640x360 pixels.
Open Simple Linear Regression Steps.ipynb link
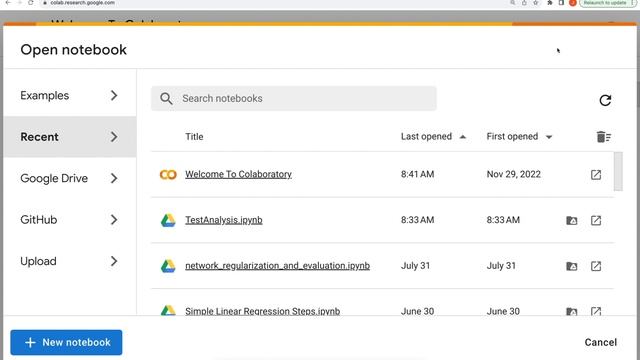coord(262,311)
